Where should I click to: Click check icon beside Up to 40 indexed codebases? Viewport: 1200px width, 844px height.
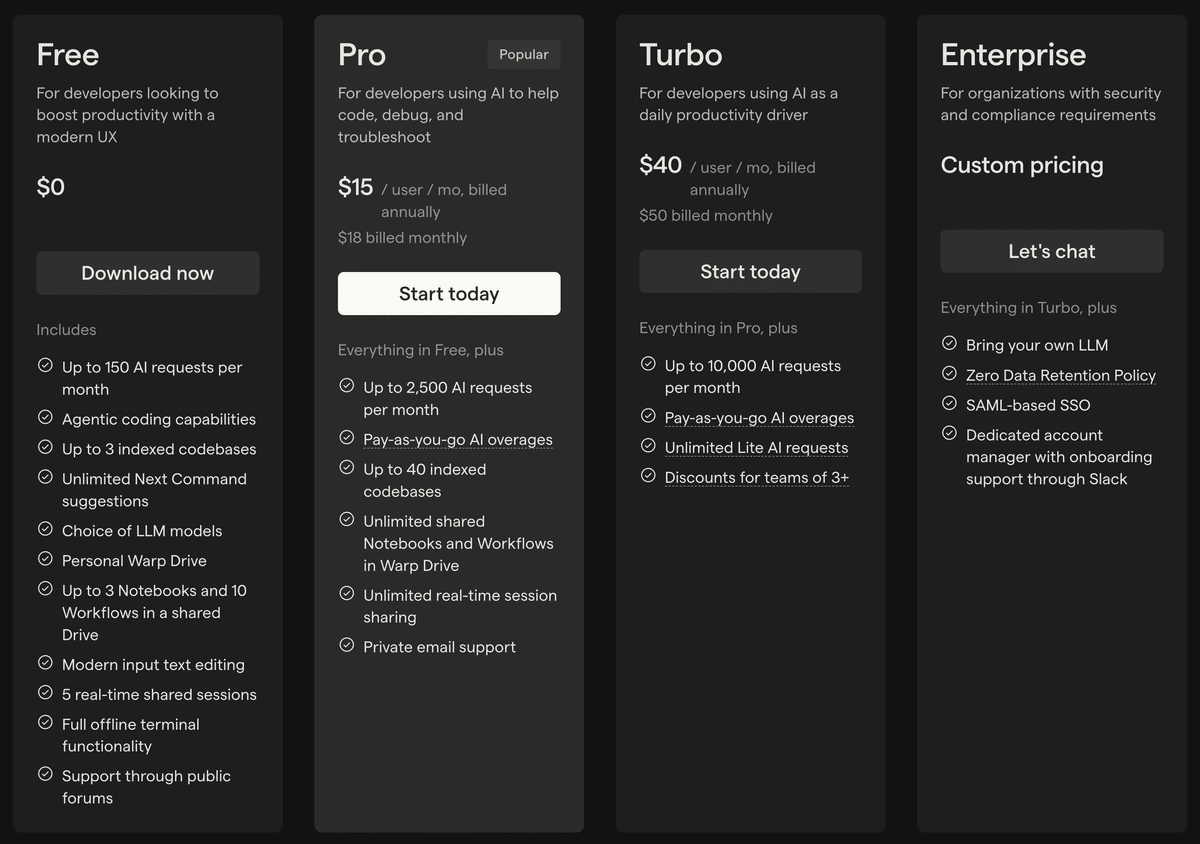click(x=347, y=467)
